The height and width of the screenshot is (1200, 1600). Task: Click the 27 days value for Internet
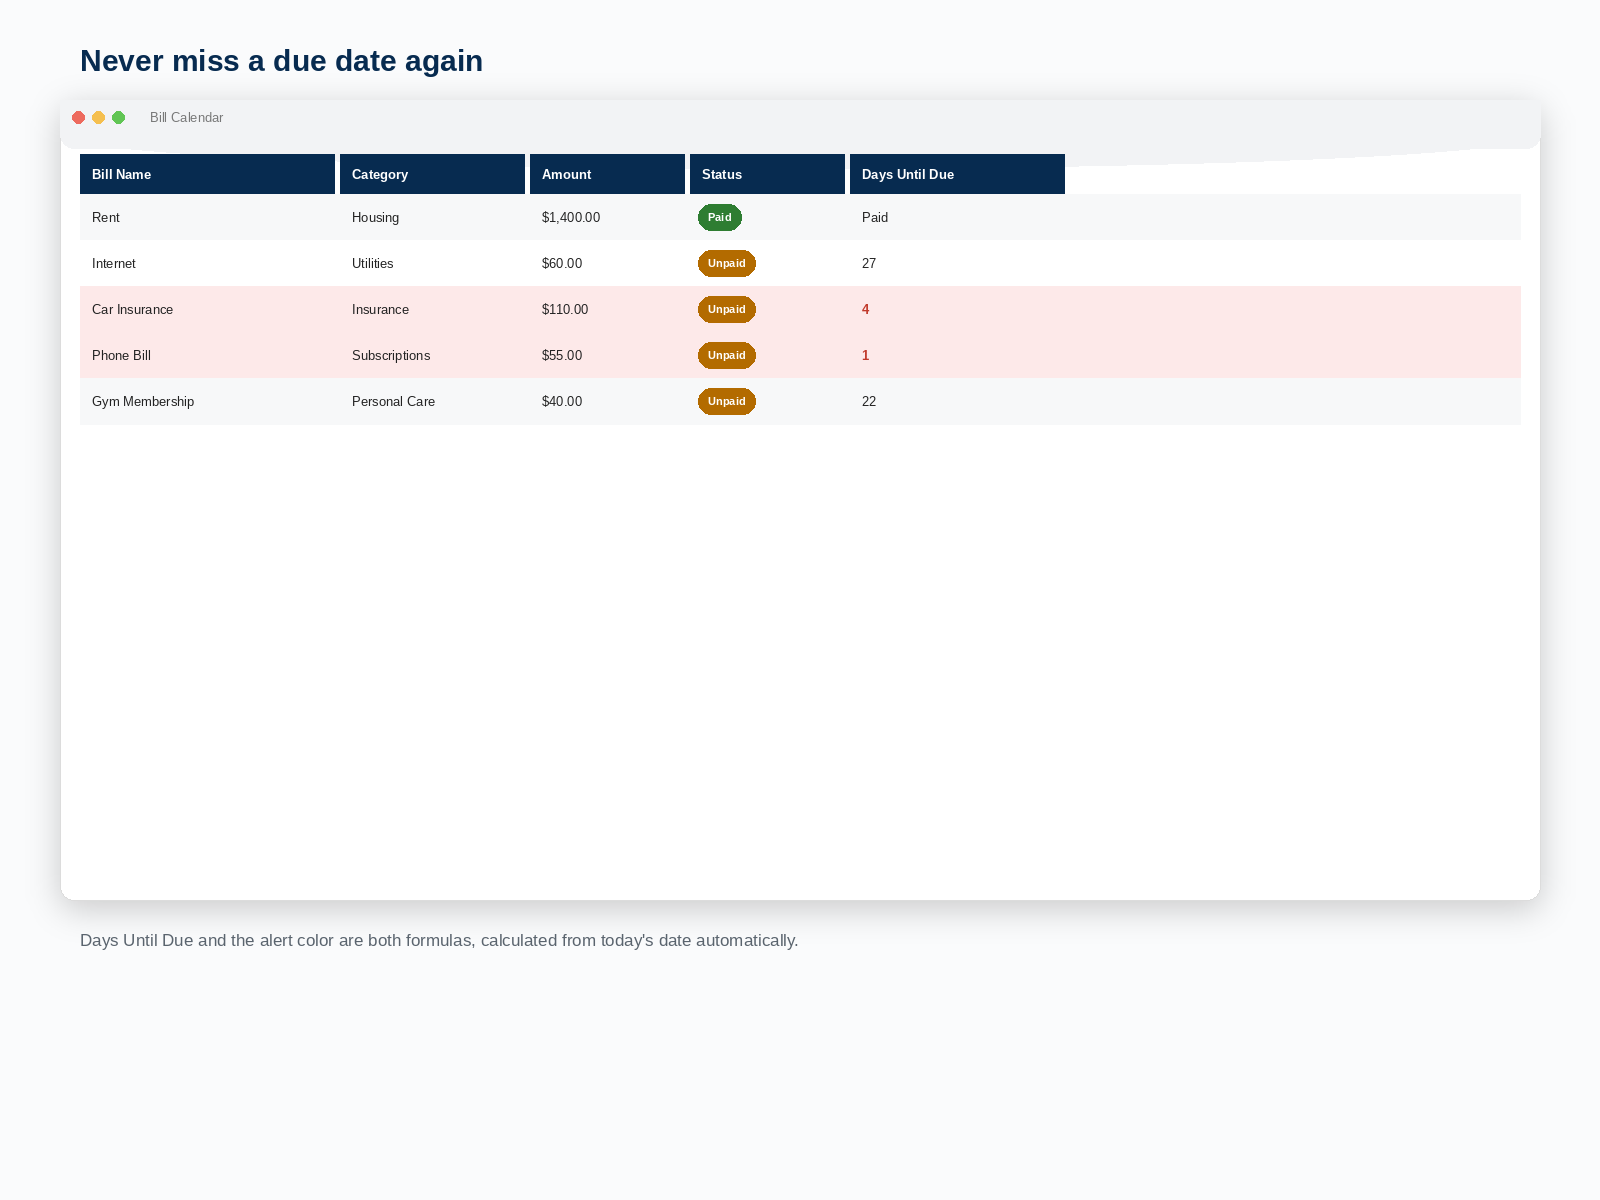pos(869,263)
